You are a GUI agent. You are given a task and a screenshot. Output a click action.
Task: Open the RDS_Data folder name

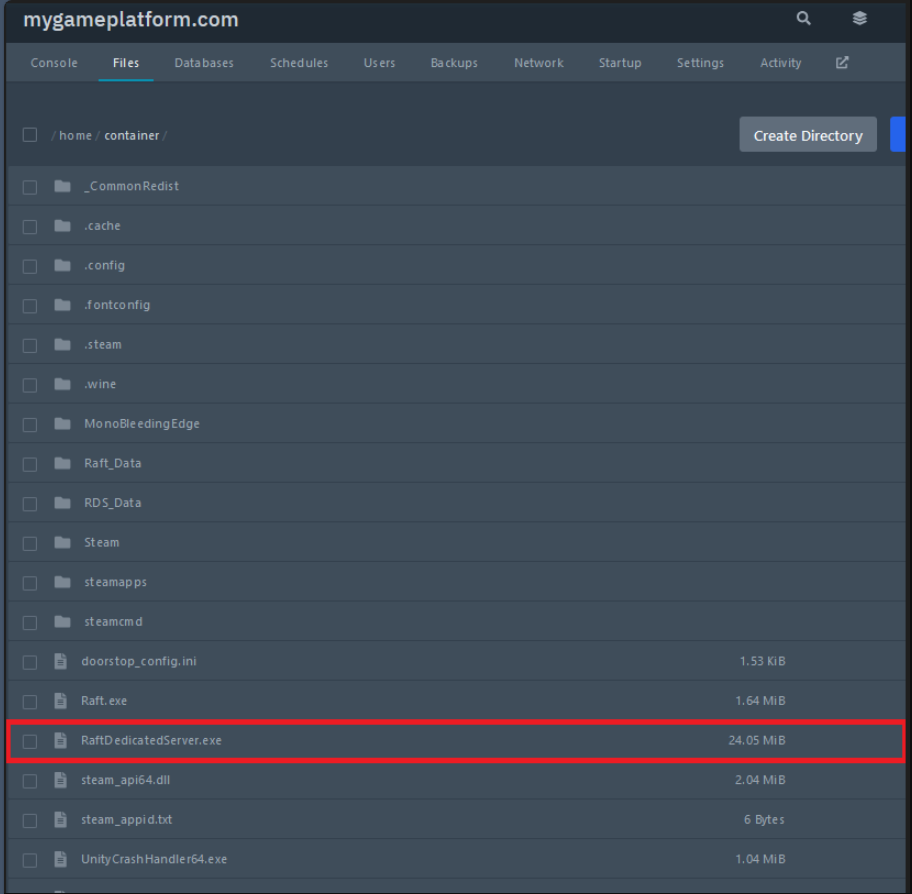tap(113, 503)
